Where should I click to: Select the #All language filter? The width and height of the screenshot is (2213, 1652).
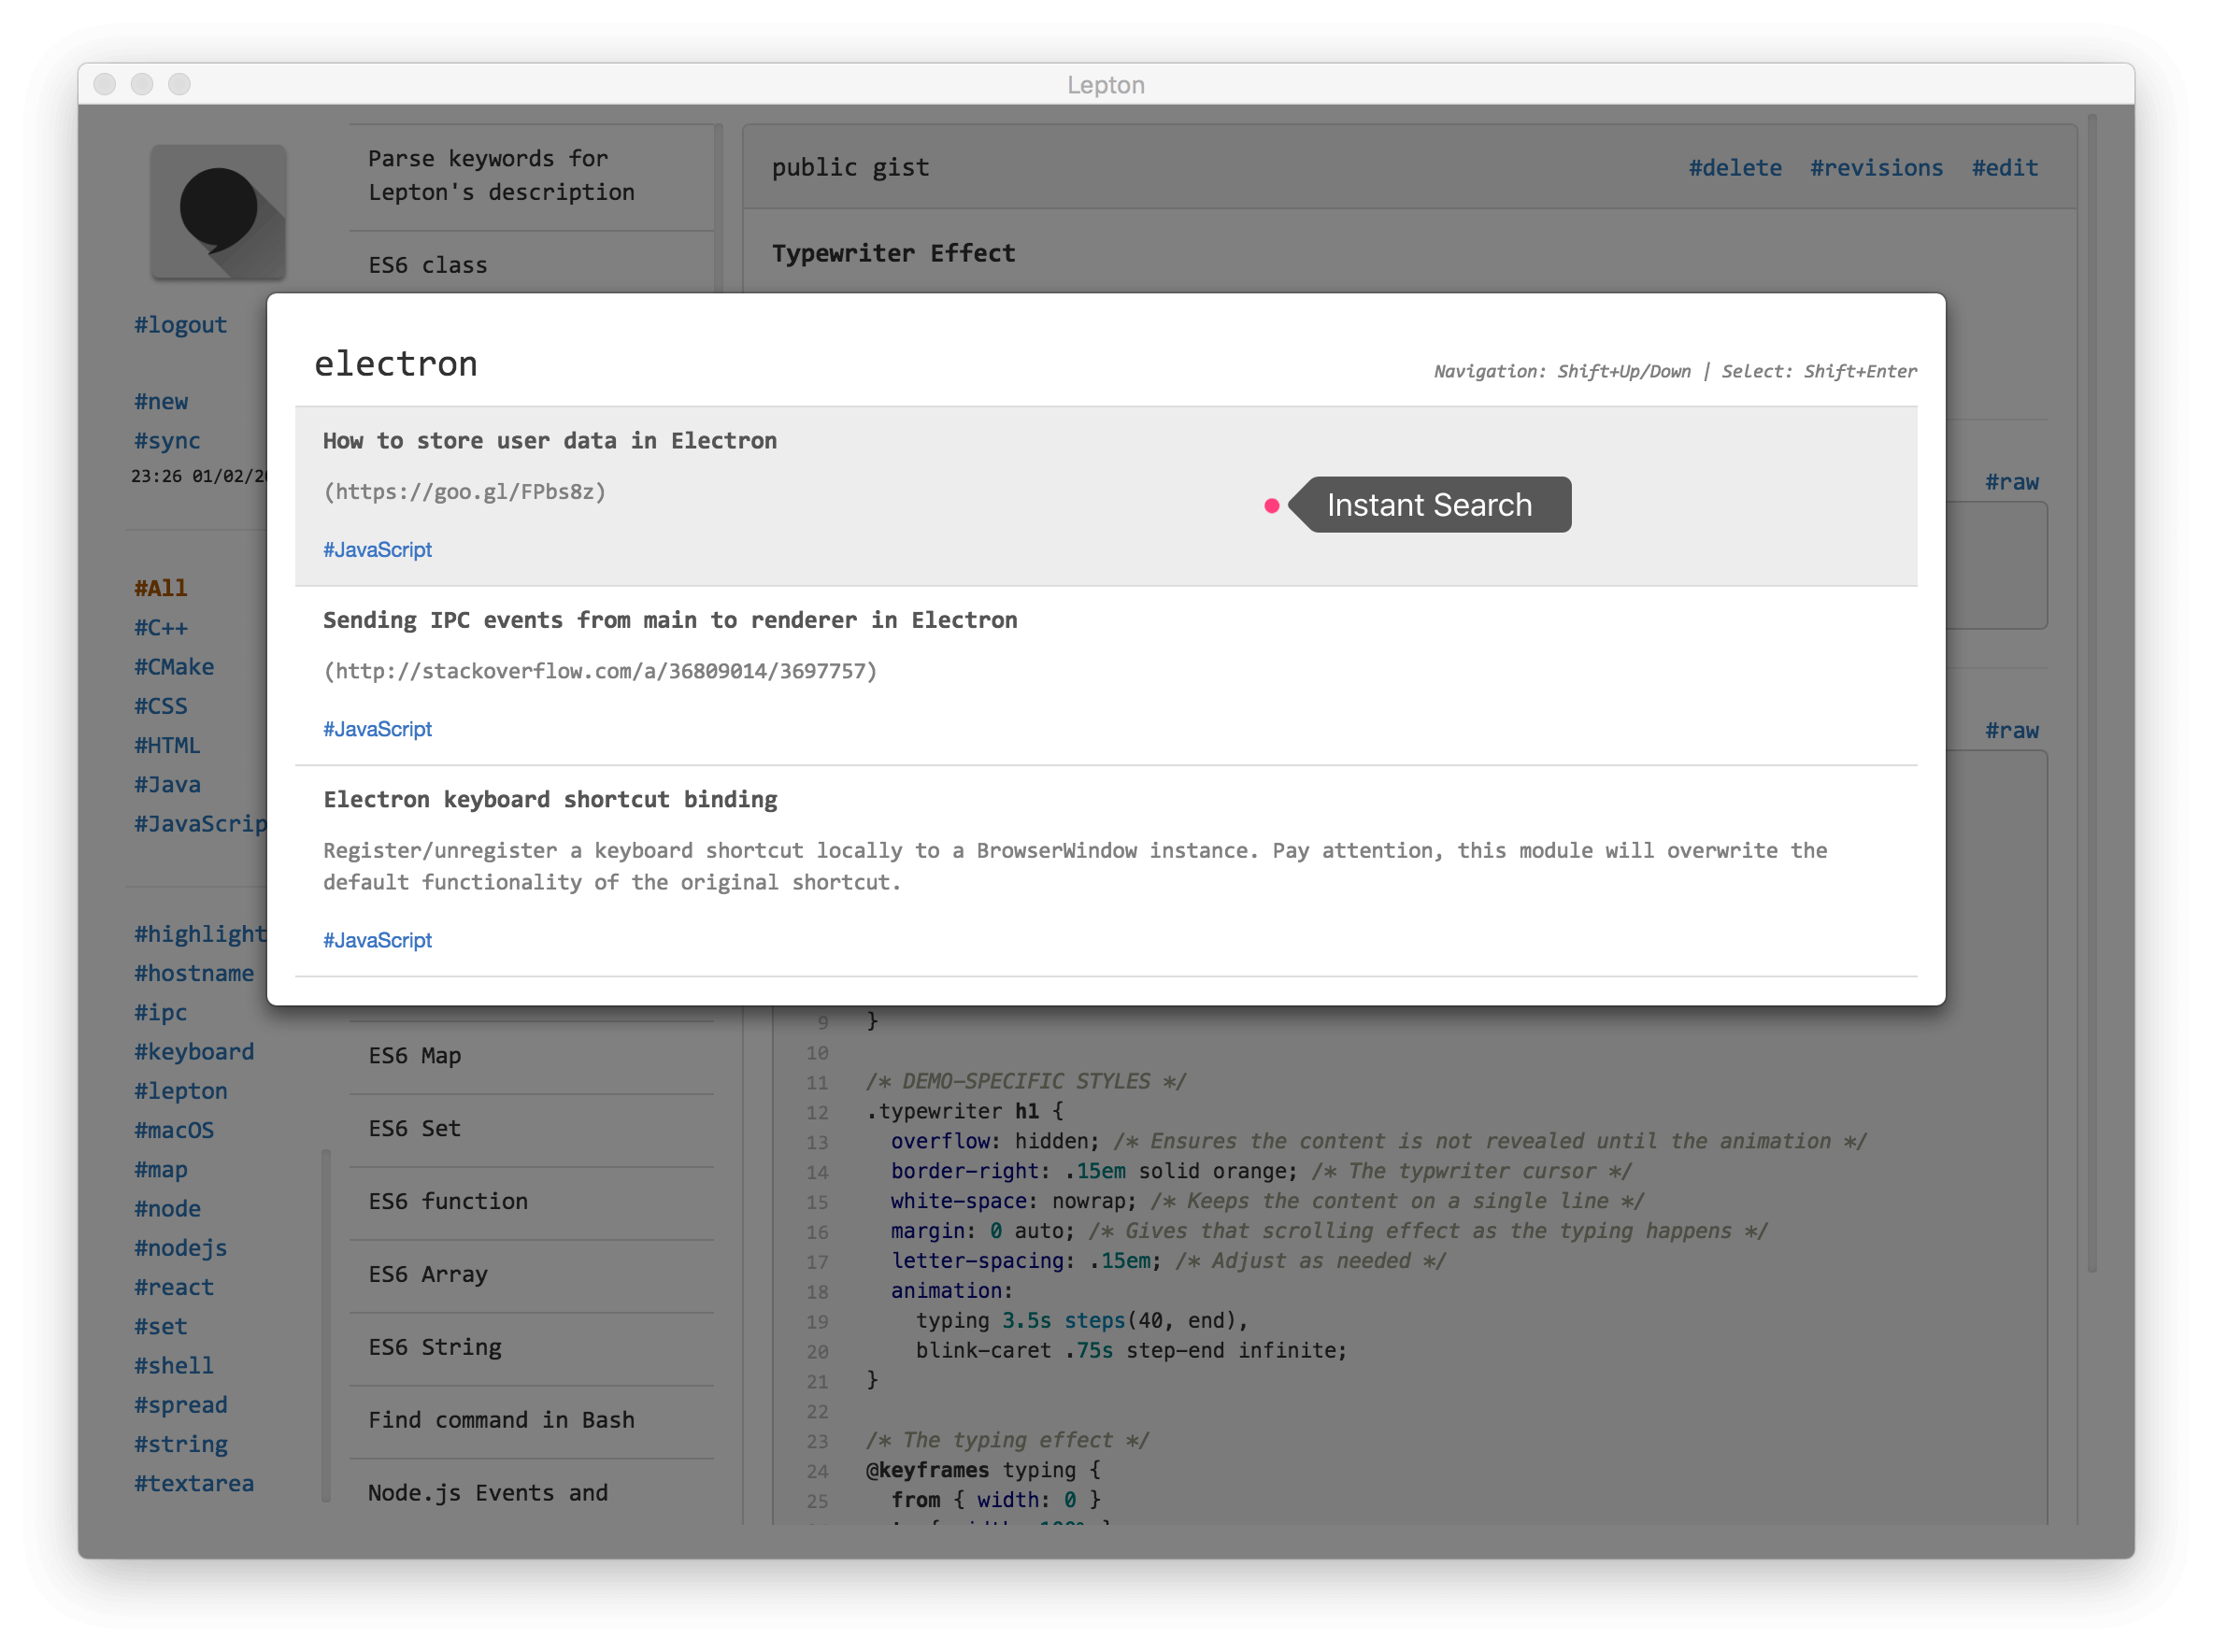pyautogui.click(x=161, y=588)
